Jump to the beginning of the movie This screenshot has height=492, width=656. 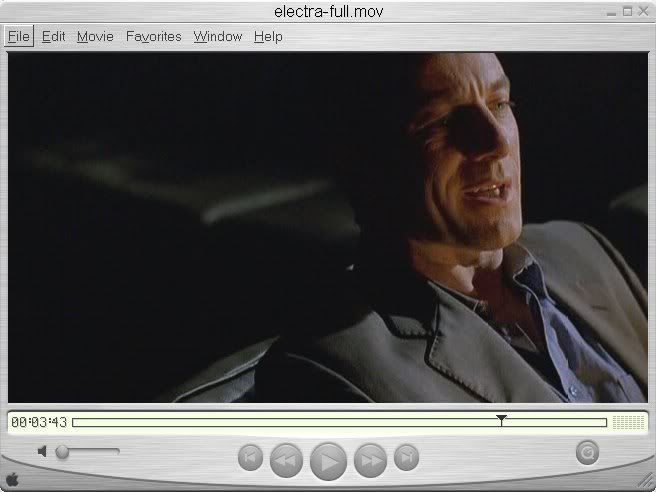[x=250, y=457]
